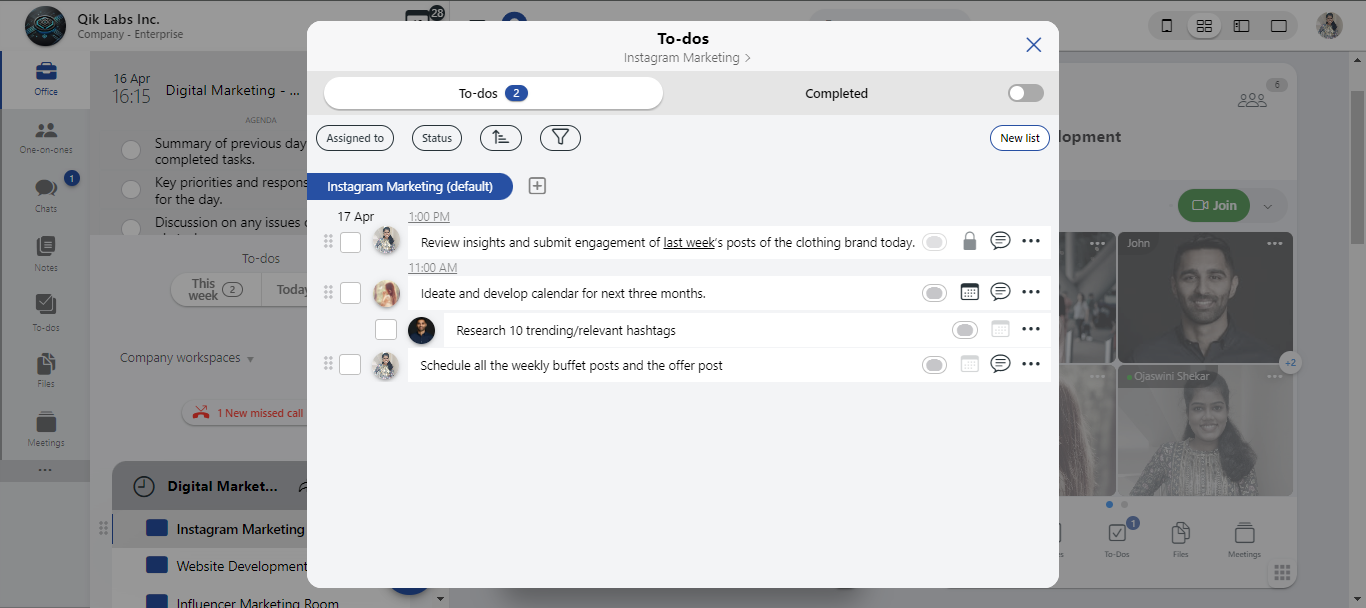Expand the Instagram Marketing breadcrumb chevron
Viewport: 1366px width, 608px height.
pyautogui.click(x=747, y=58)
